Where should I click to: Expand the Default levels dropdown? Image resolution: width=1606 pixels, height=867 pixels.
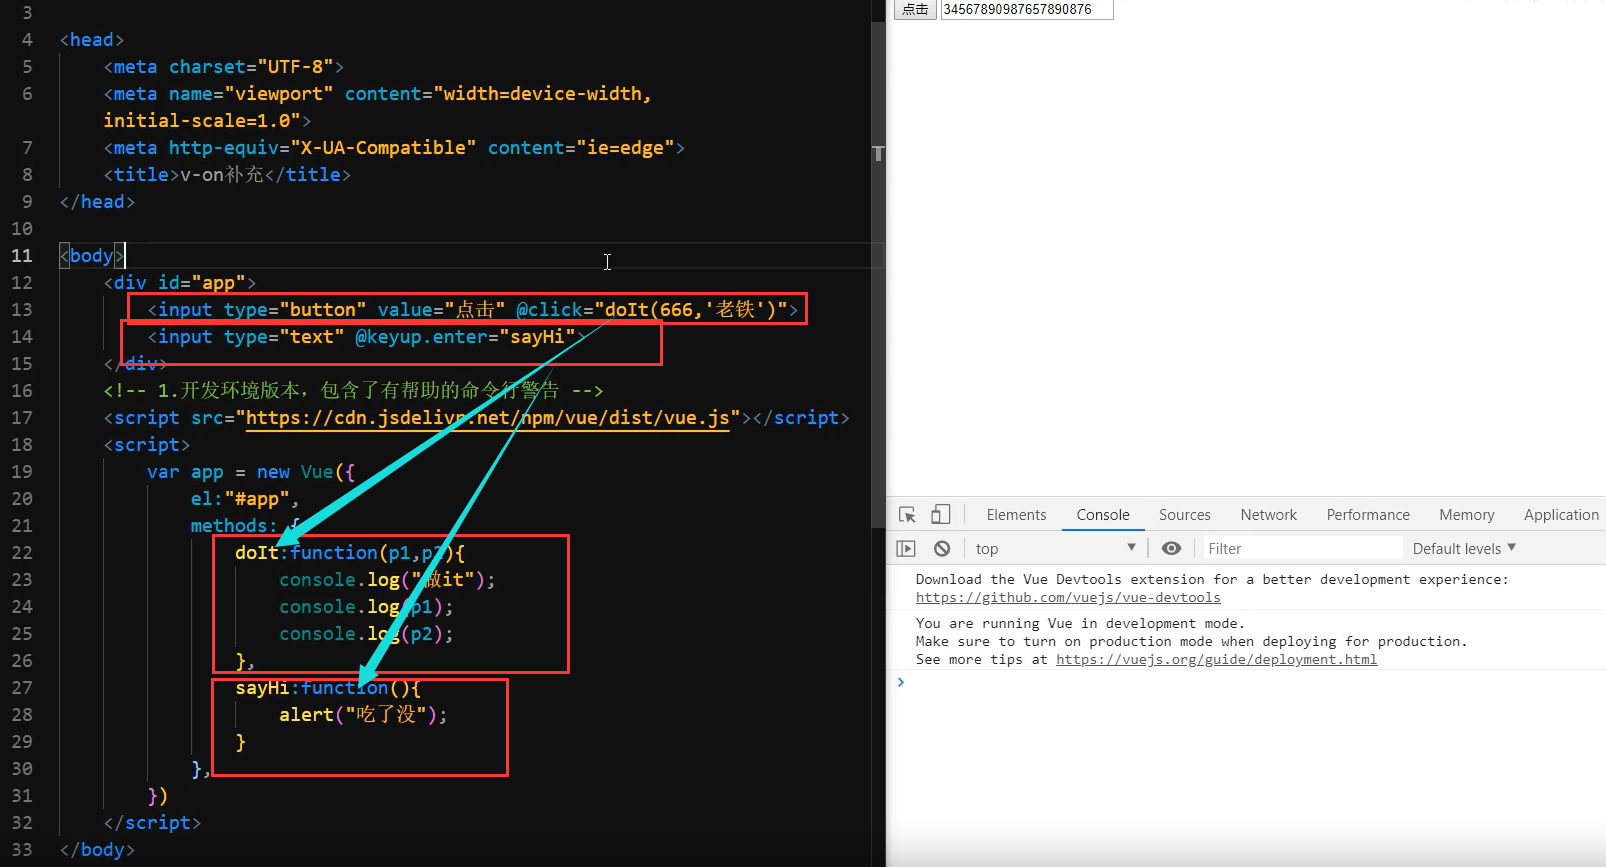pos(1463,548)
